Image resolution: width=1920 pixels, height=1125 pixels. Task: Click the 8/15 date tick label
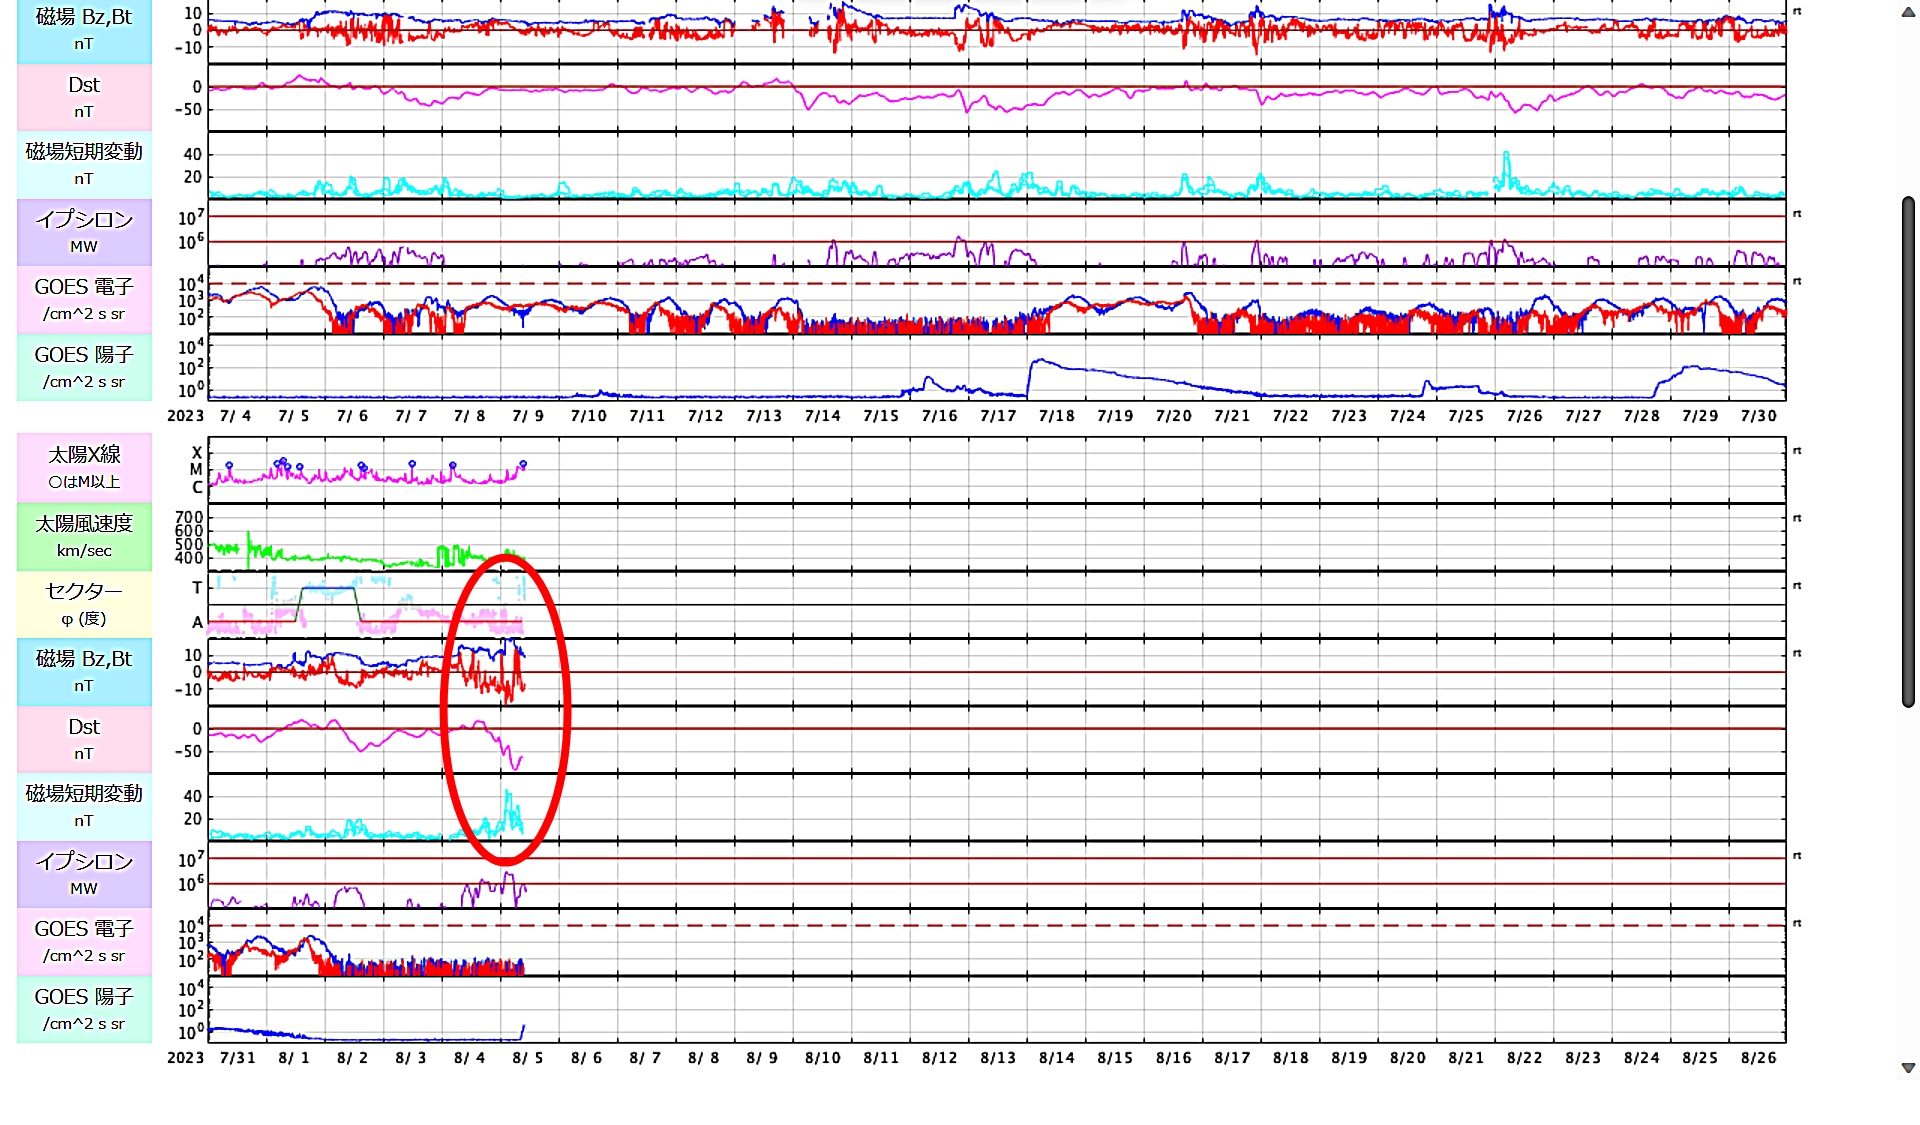click(x=1115, y=1058)
